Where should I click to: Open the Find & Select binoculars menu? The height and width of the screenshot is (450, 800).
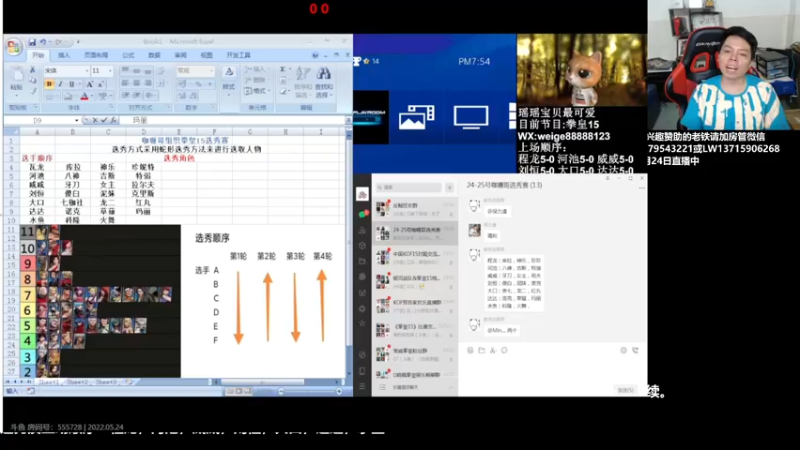pos(323,81)
